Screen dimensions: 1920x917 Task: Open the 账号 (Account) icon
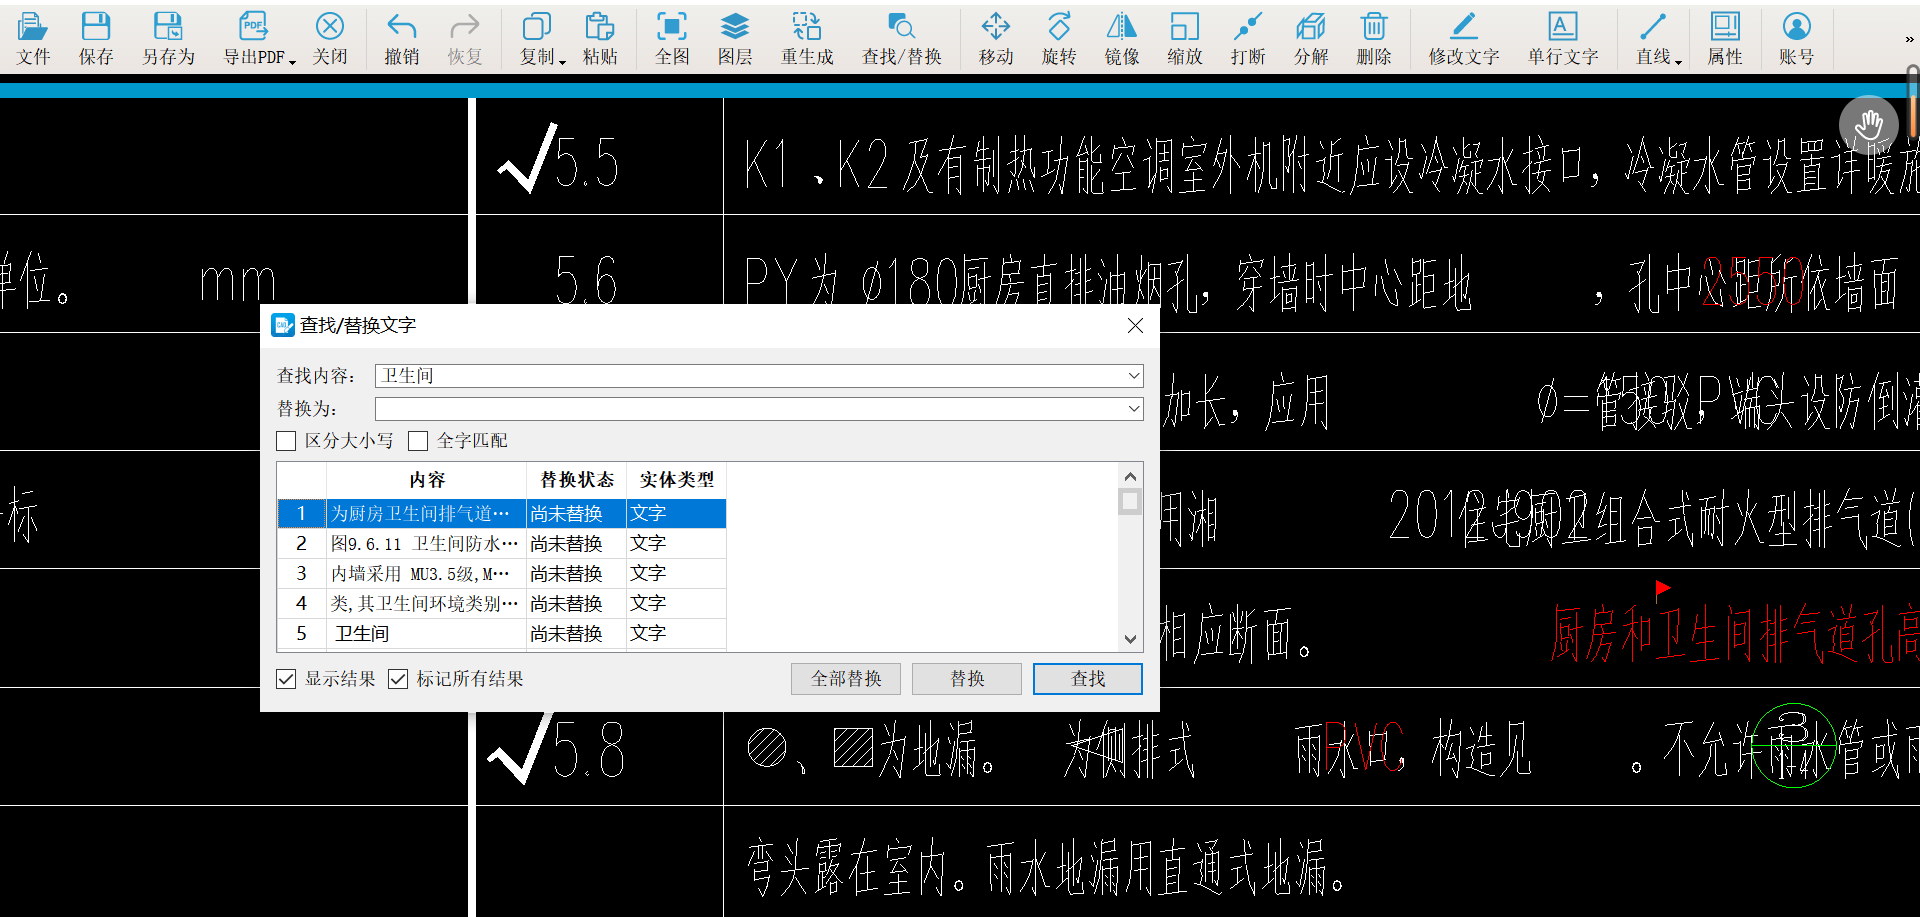[1797, 39]
